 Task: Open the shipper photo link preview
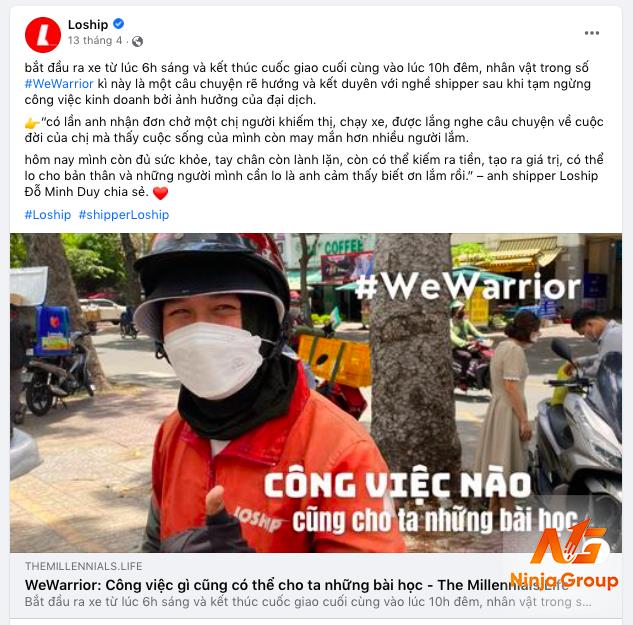coord(316,393)
